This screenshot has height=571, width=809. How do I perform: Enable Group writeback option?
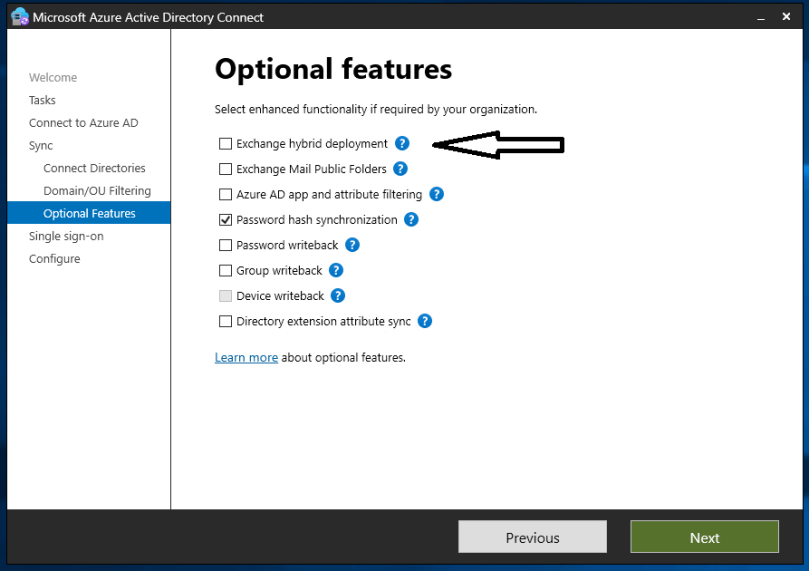pos(225,270)
